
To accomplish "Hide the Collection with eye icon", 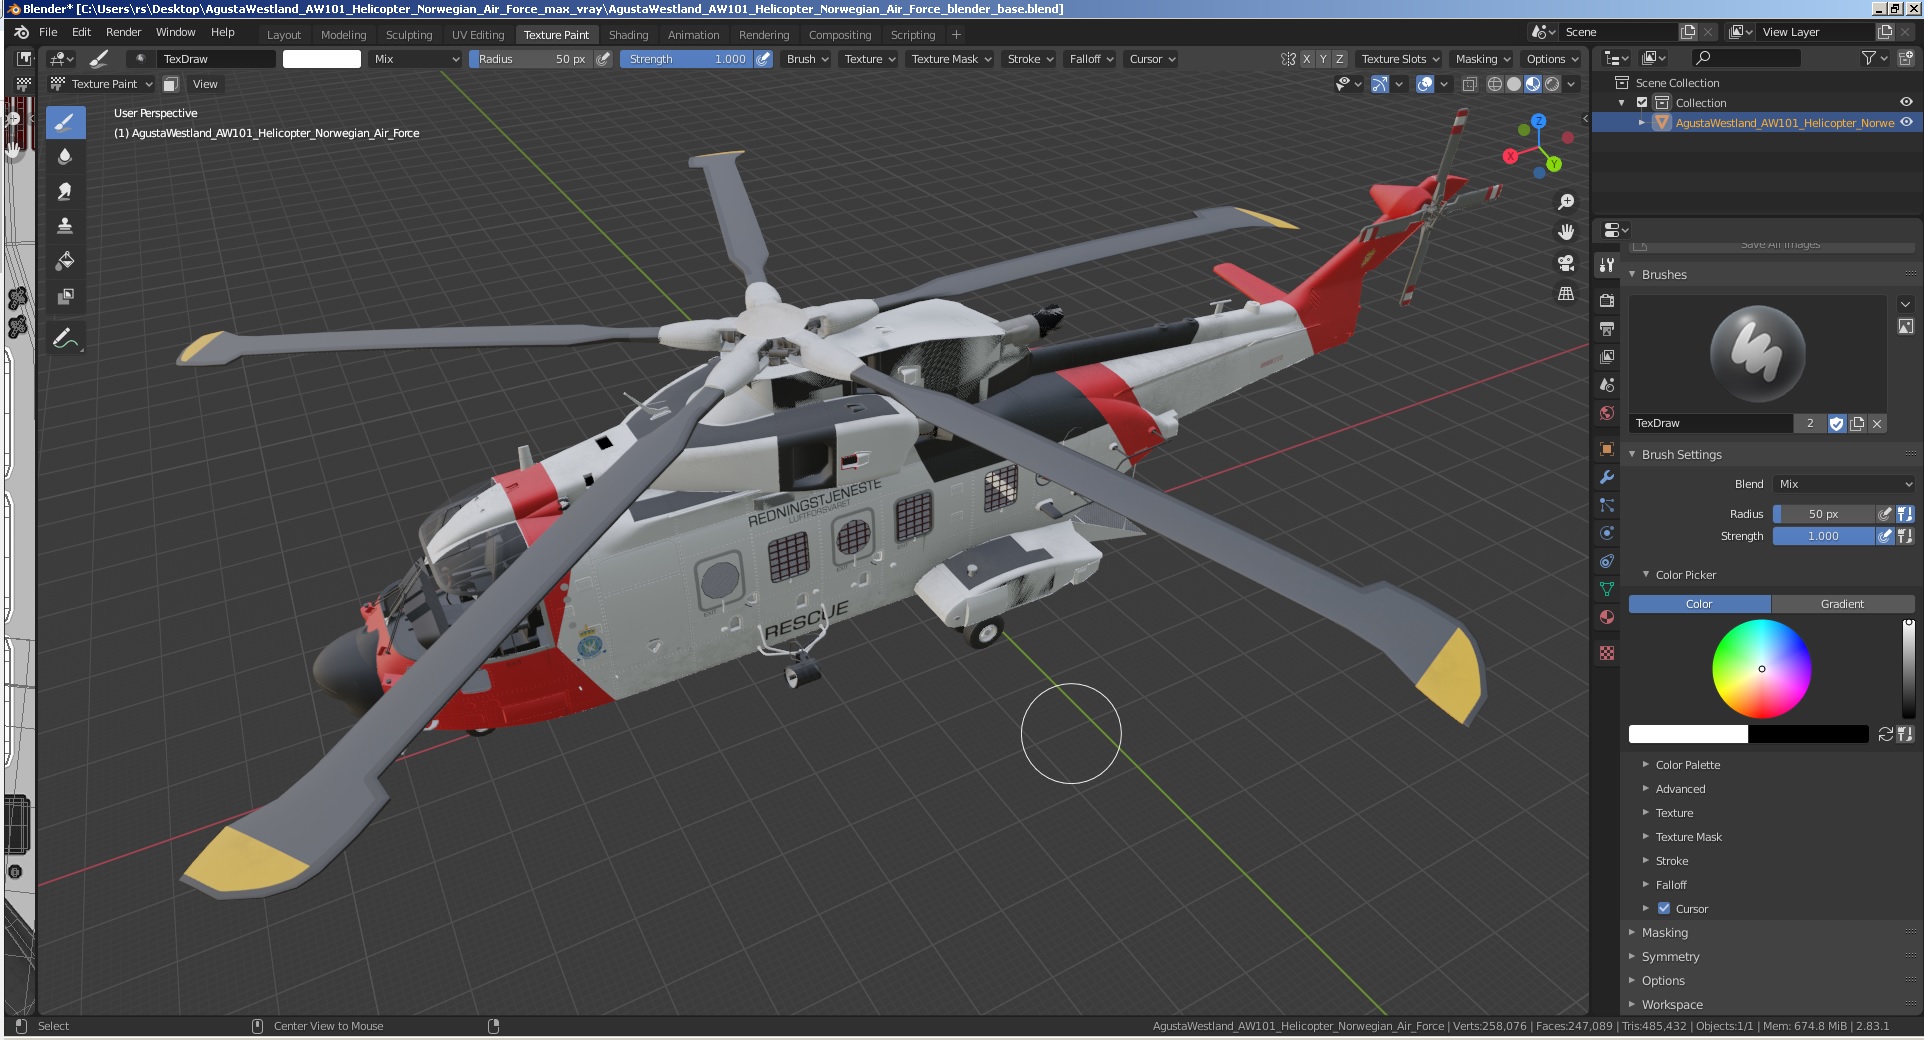I will (x=1906, y=102).
